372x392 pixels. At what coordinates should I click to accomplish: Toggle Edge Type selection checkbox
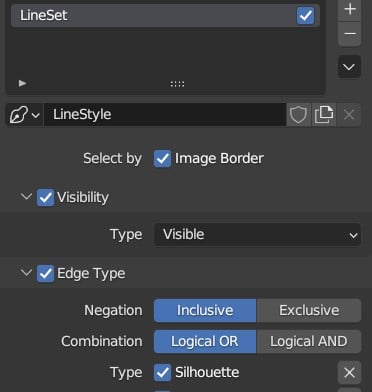pyautogui.click(x=45, y=274)
